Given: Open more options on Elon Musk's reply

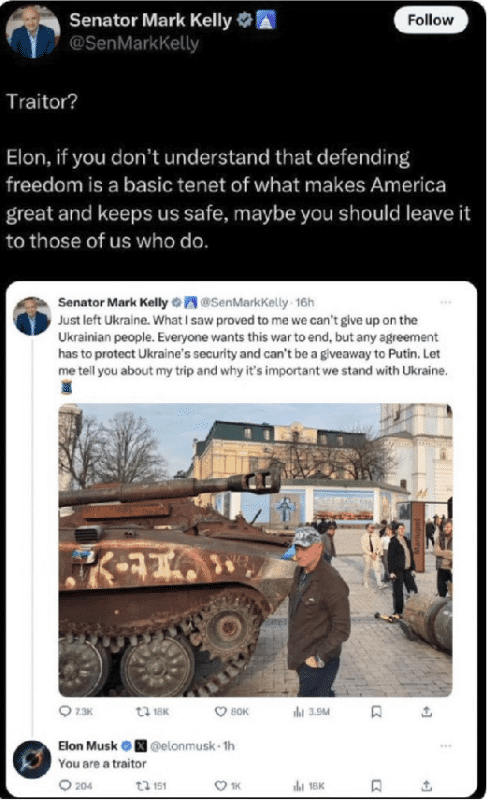Looking at the screenshot, I should (446, 746).
